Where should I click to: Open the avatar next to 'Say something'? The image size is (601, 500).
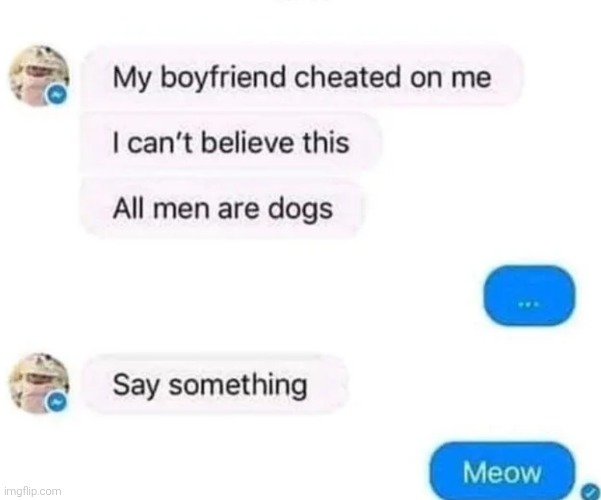point(39,383)
